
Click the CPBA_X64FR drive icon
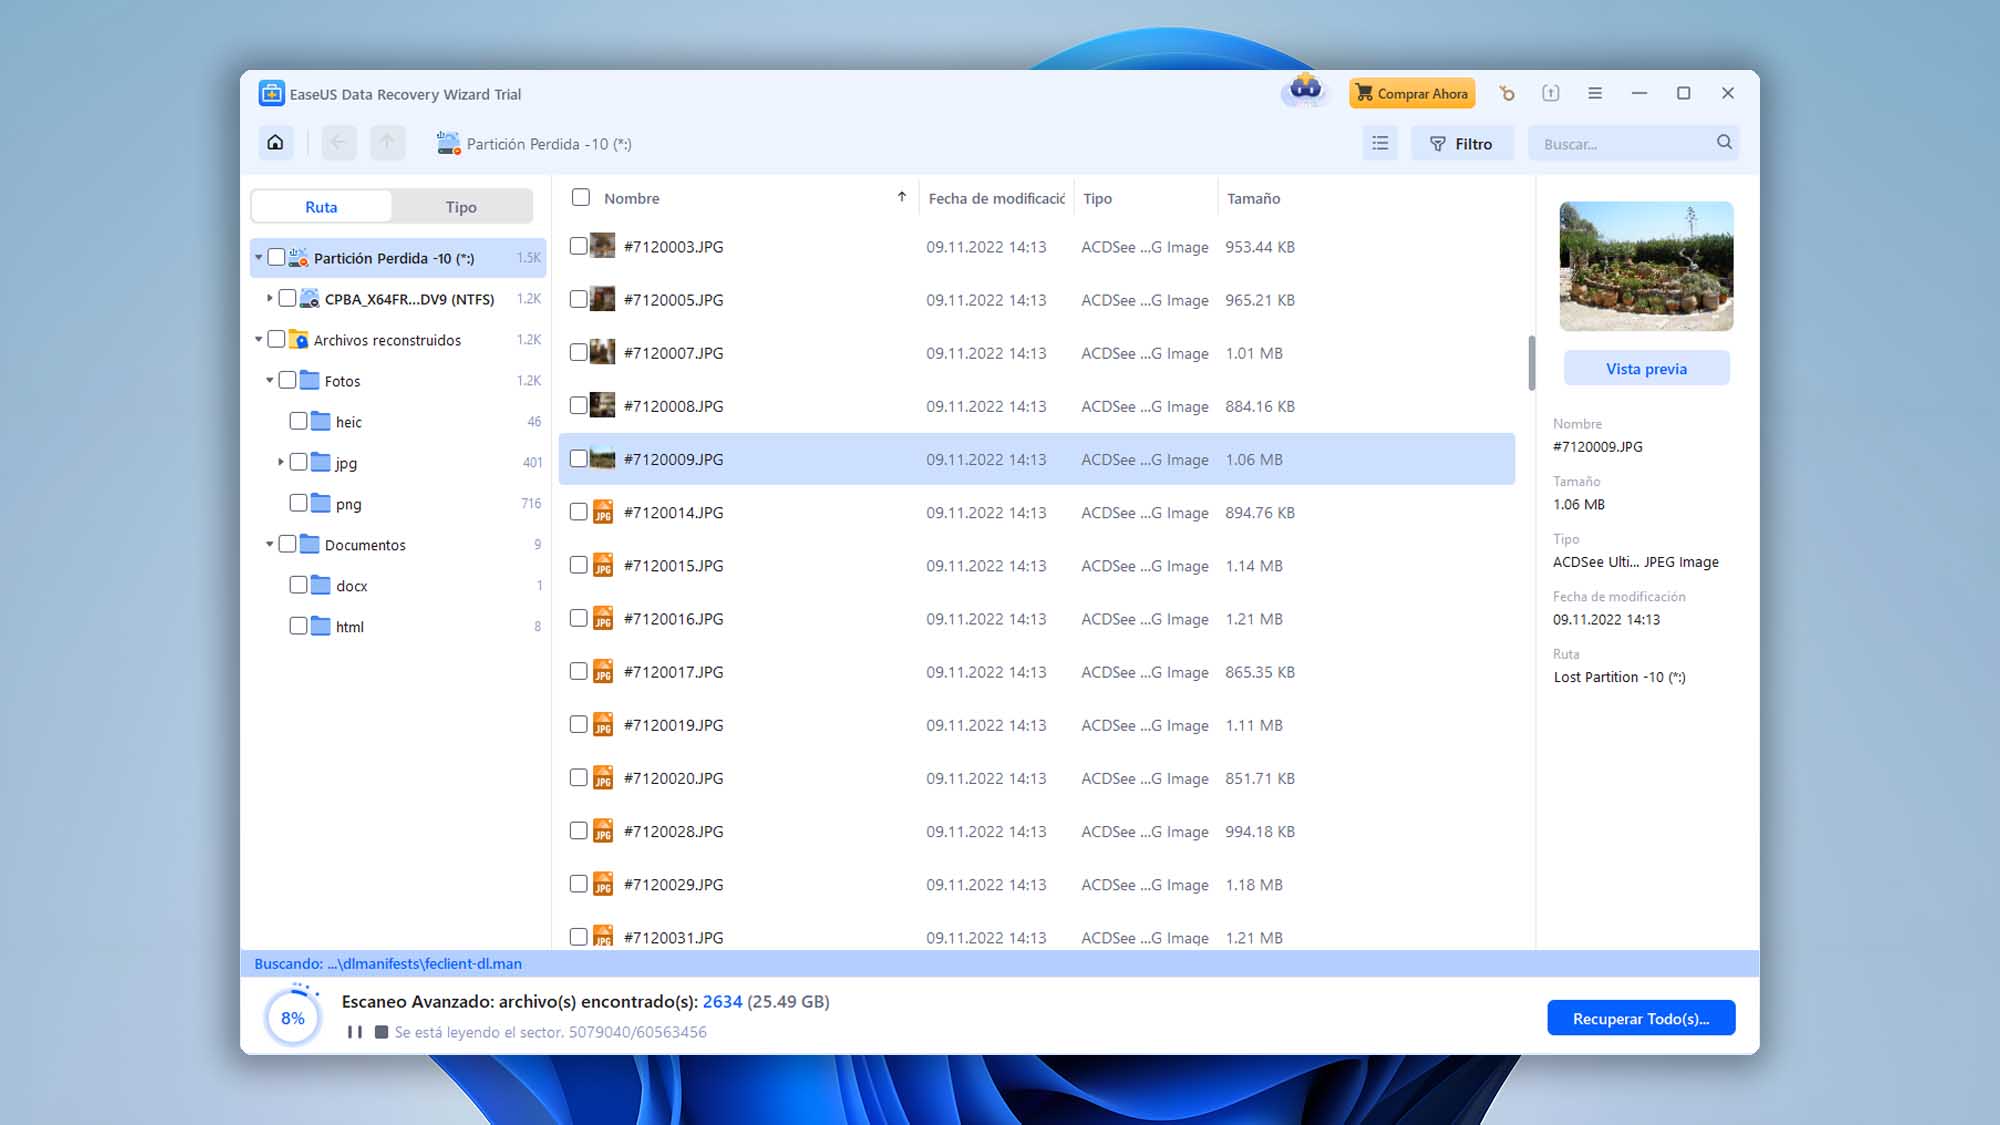(310, 298)
